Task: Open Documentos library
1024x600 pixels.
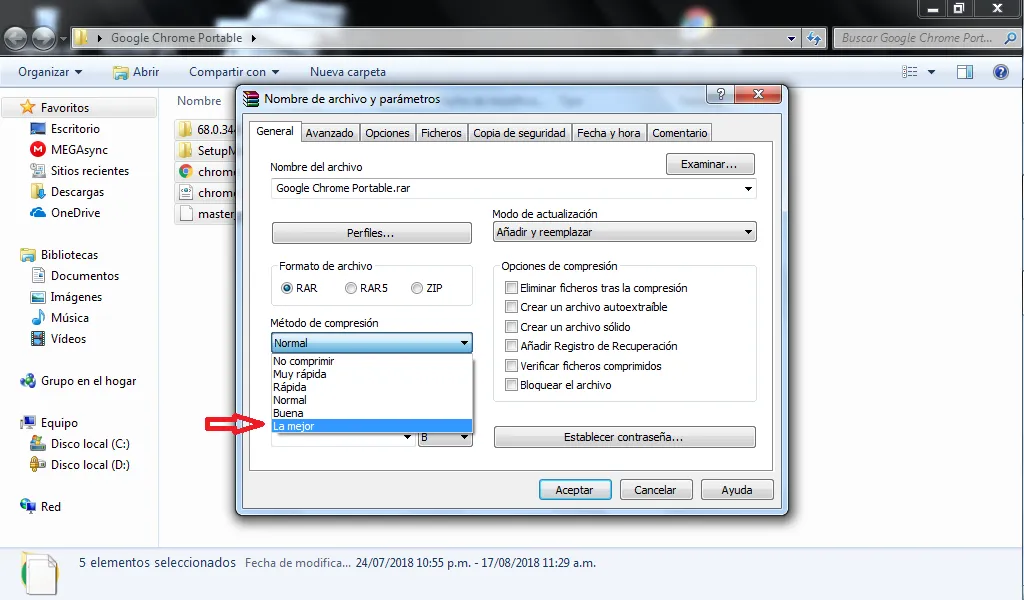Action: click(x=85, y=276)
